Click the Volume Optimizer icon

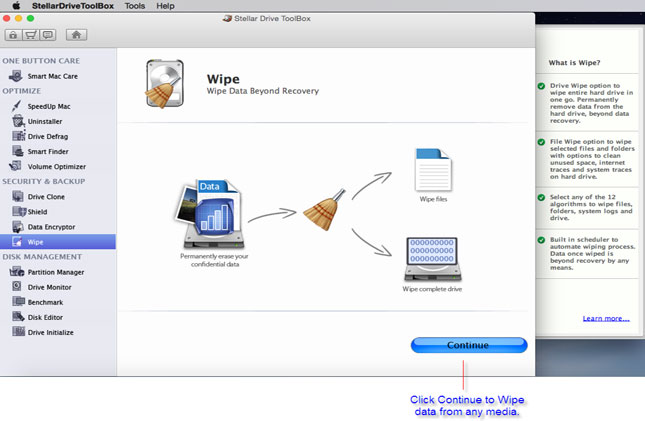[x=16, y=166]
